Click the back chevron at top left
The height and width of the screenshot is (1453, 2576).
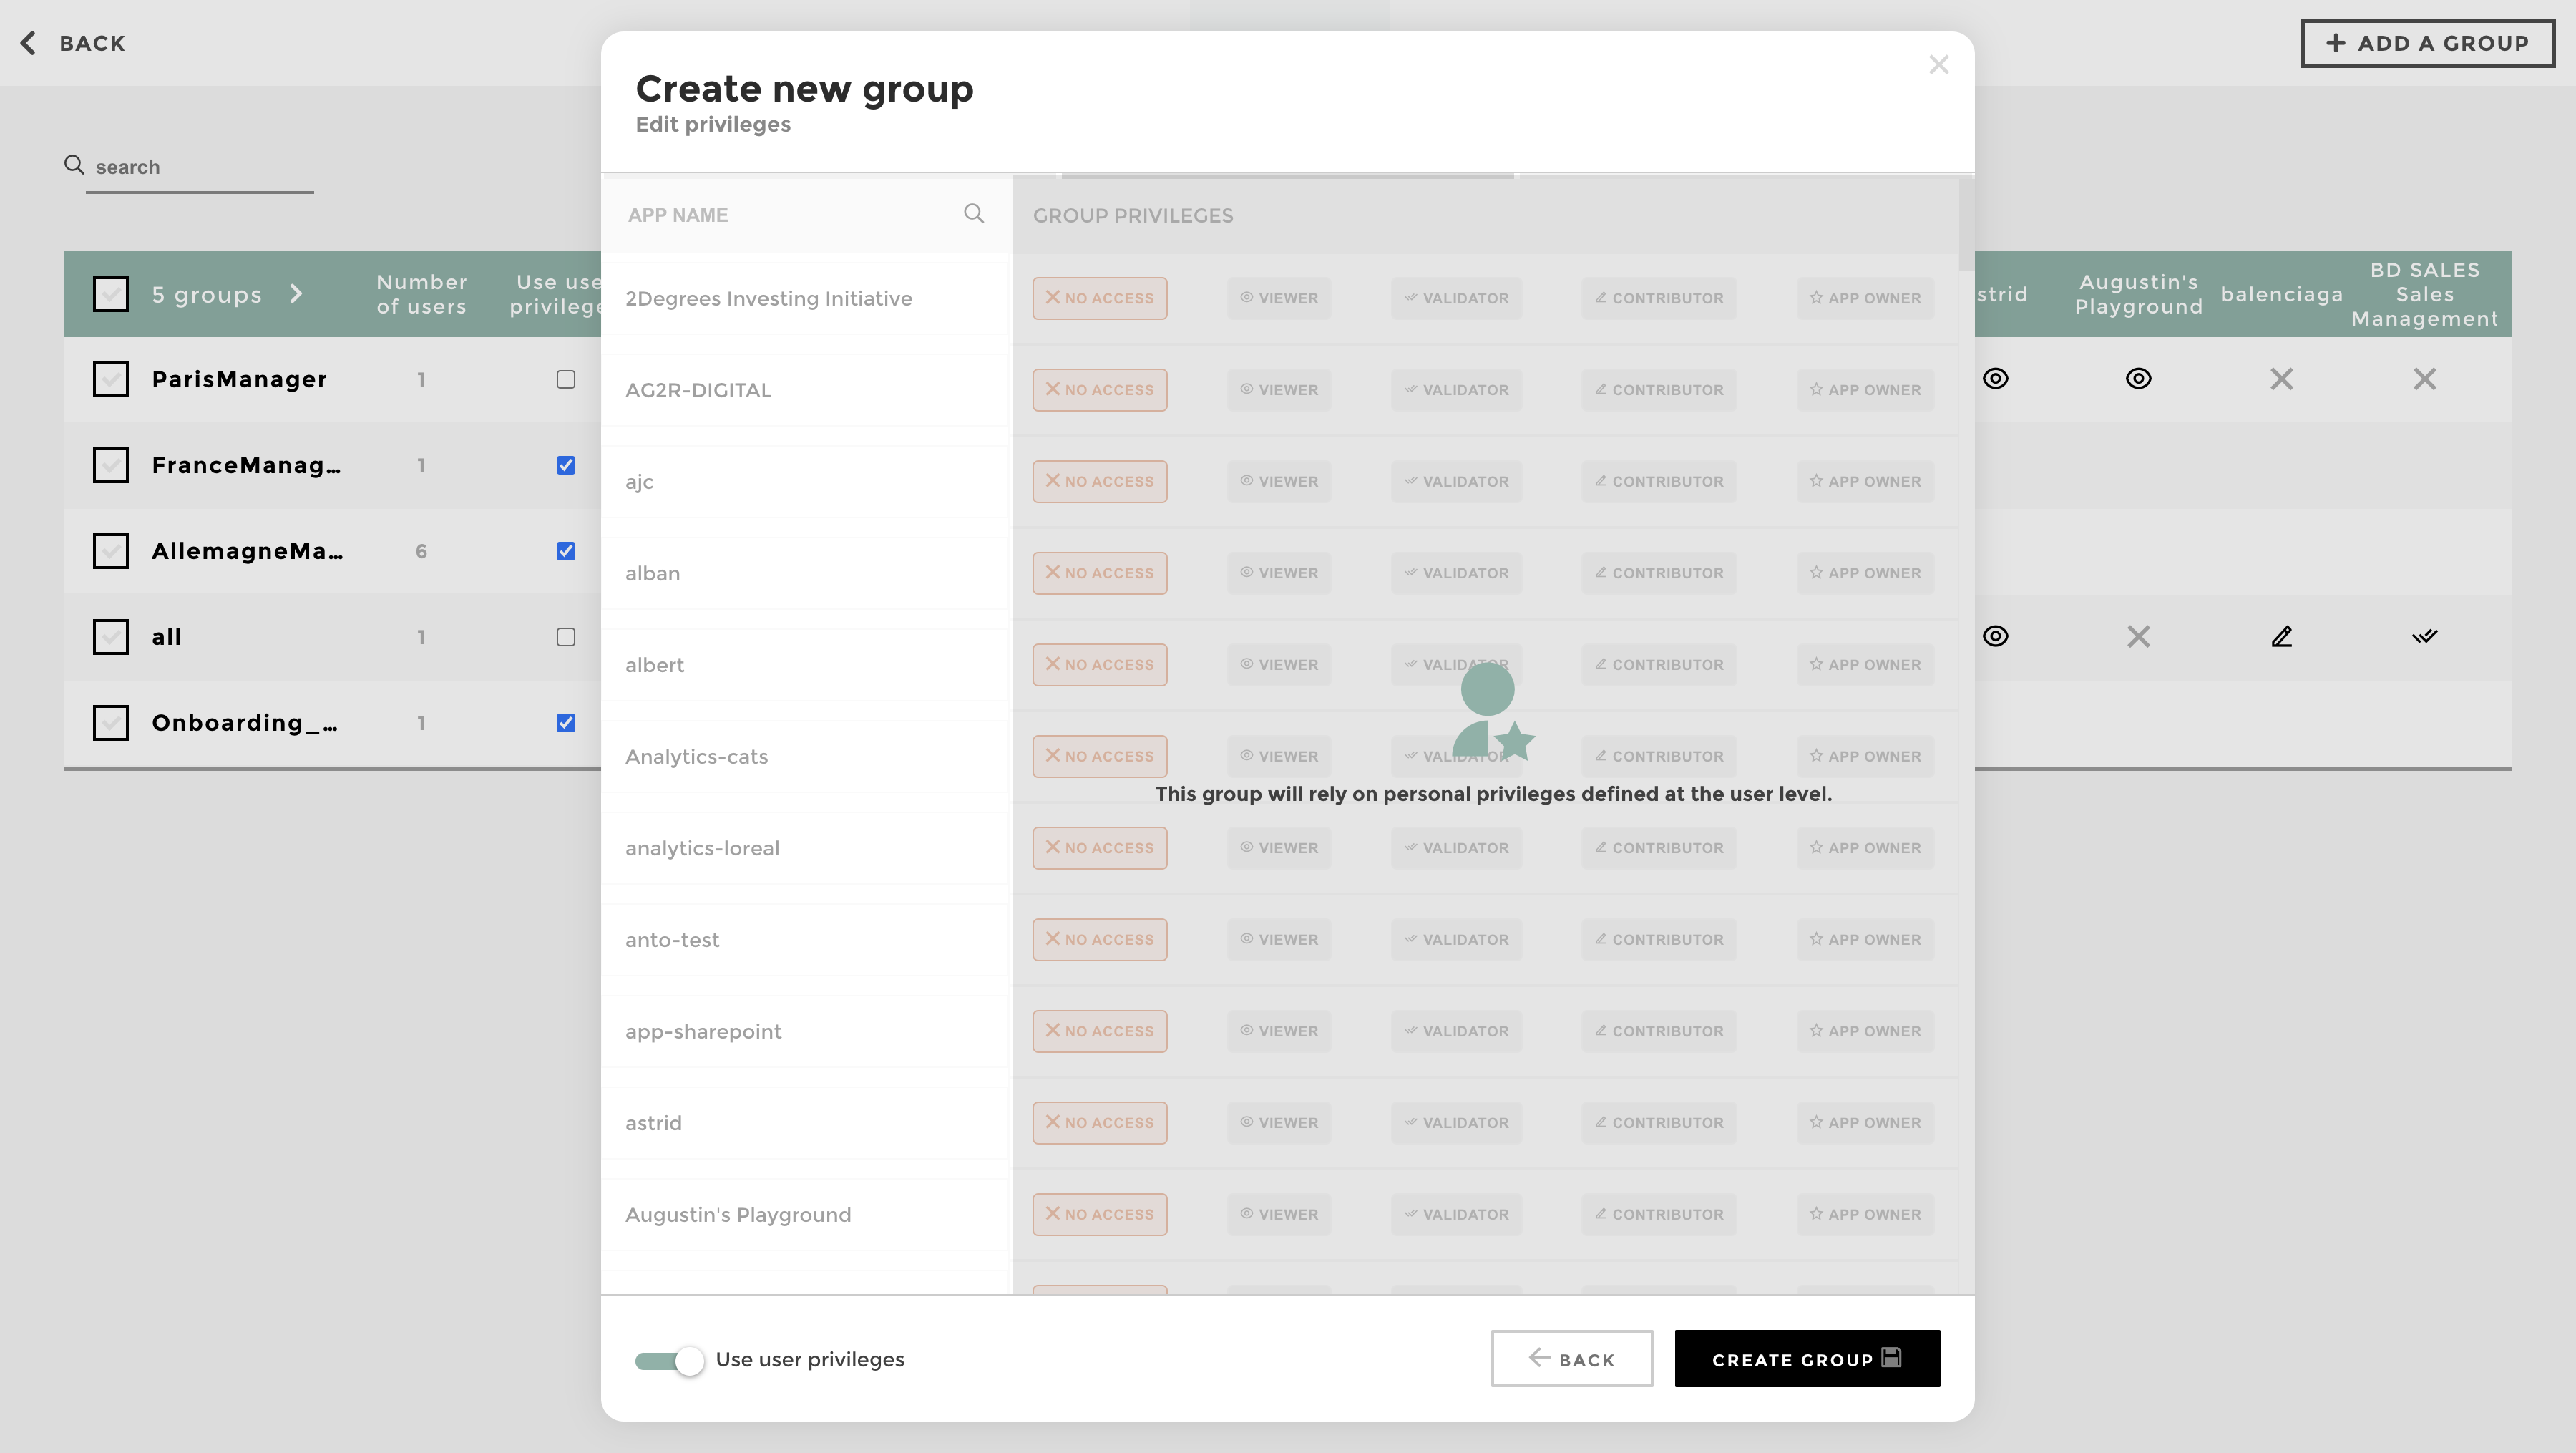click(28, 43)
